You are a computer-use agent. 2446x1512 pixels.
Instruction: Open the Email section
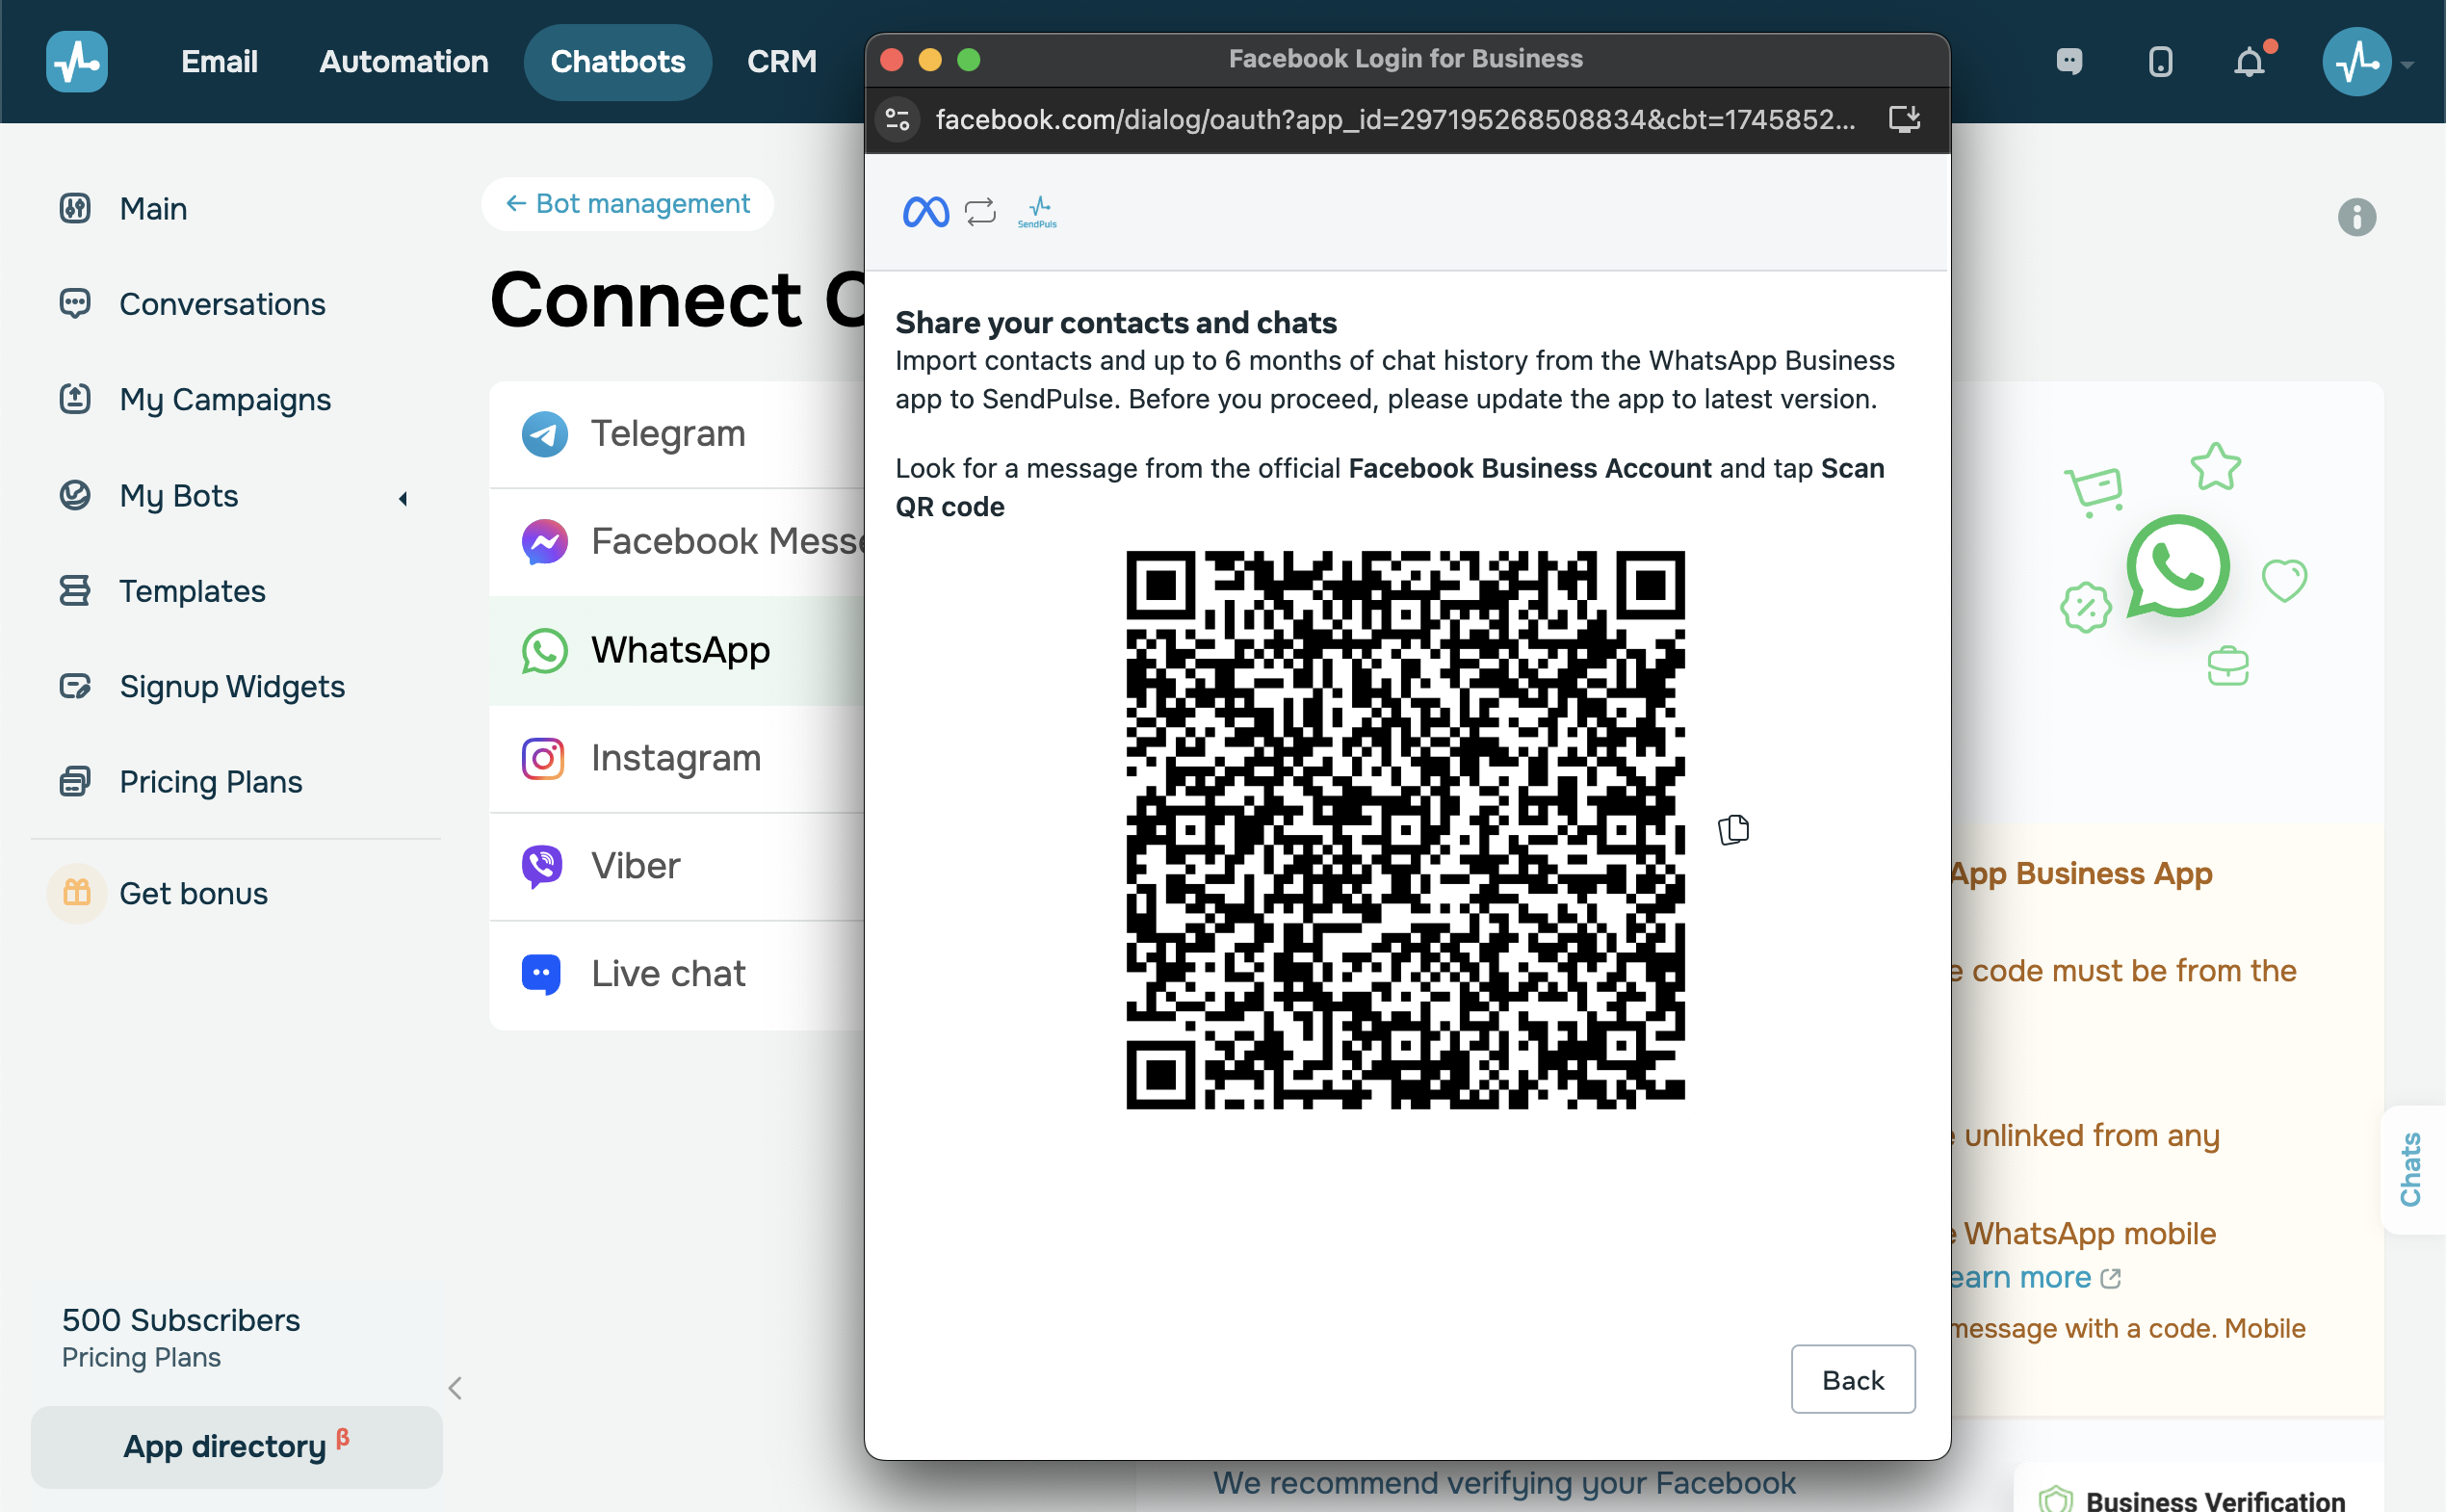pos(219,61)
